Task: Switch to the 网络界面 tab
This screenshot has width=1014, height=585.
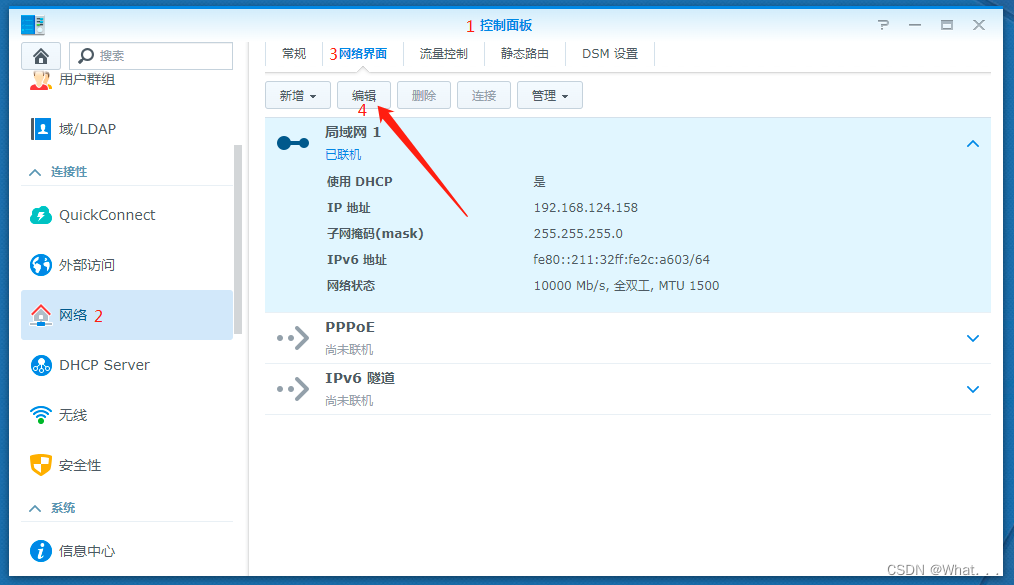Action: pyautogui.click(x=363, y=54)
